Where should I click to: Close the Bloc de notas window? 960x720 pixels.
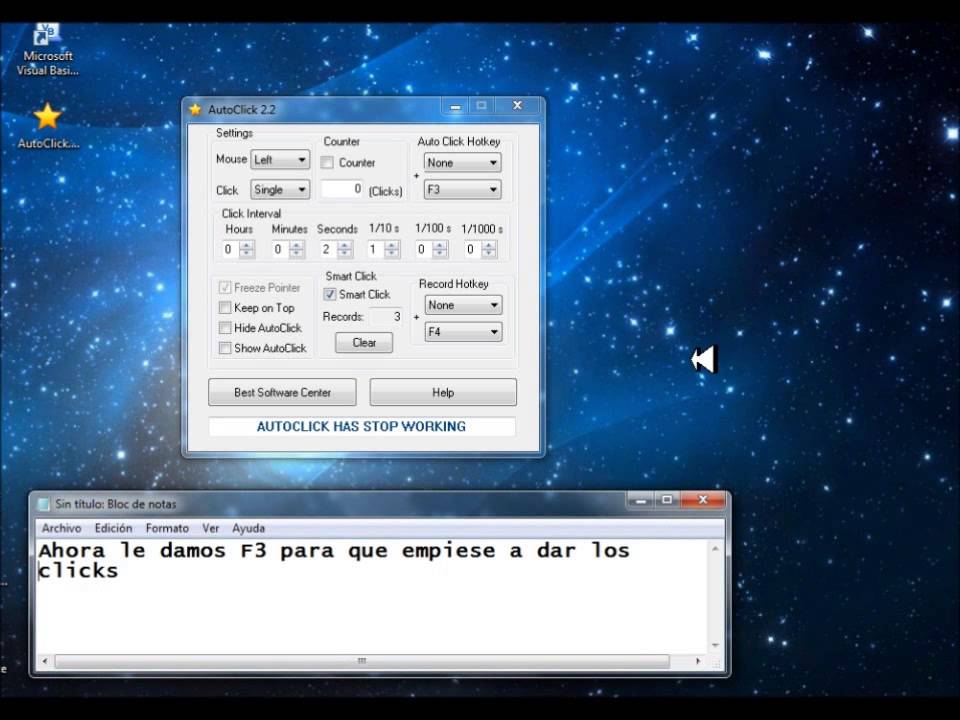click(x=702, y=500)
